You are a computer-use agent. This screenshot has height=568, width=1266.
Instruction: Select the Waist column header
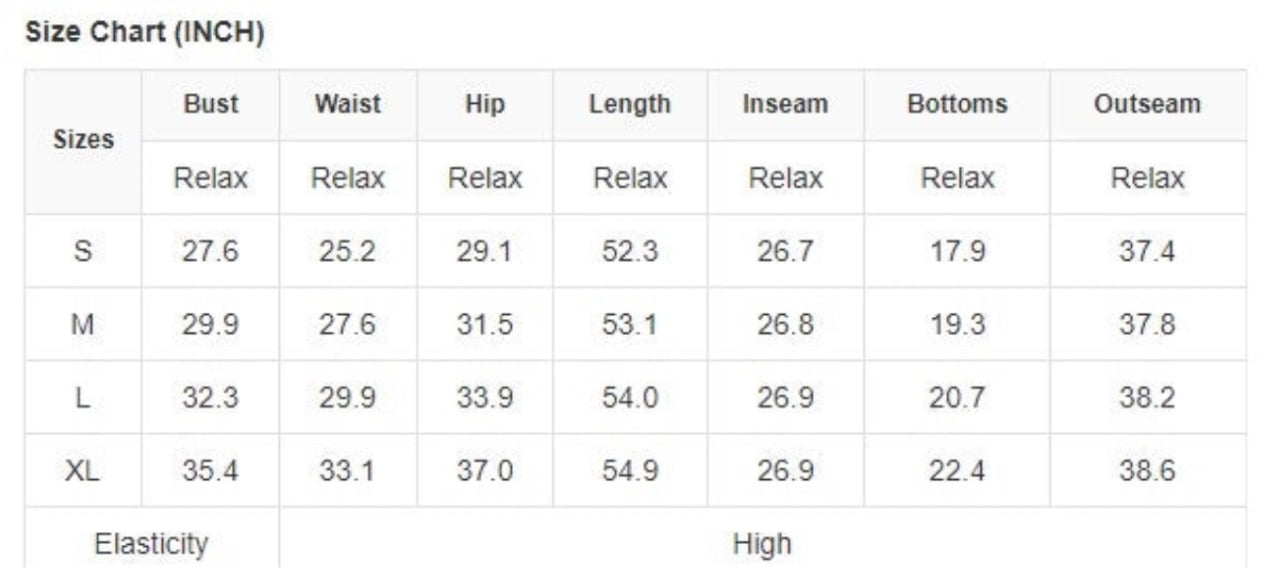click(348, 104)
